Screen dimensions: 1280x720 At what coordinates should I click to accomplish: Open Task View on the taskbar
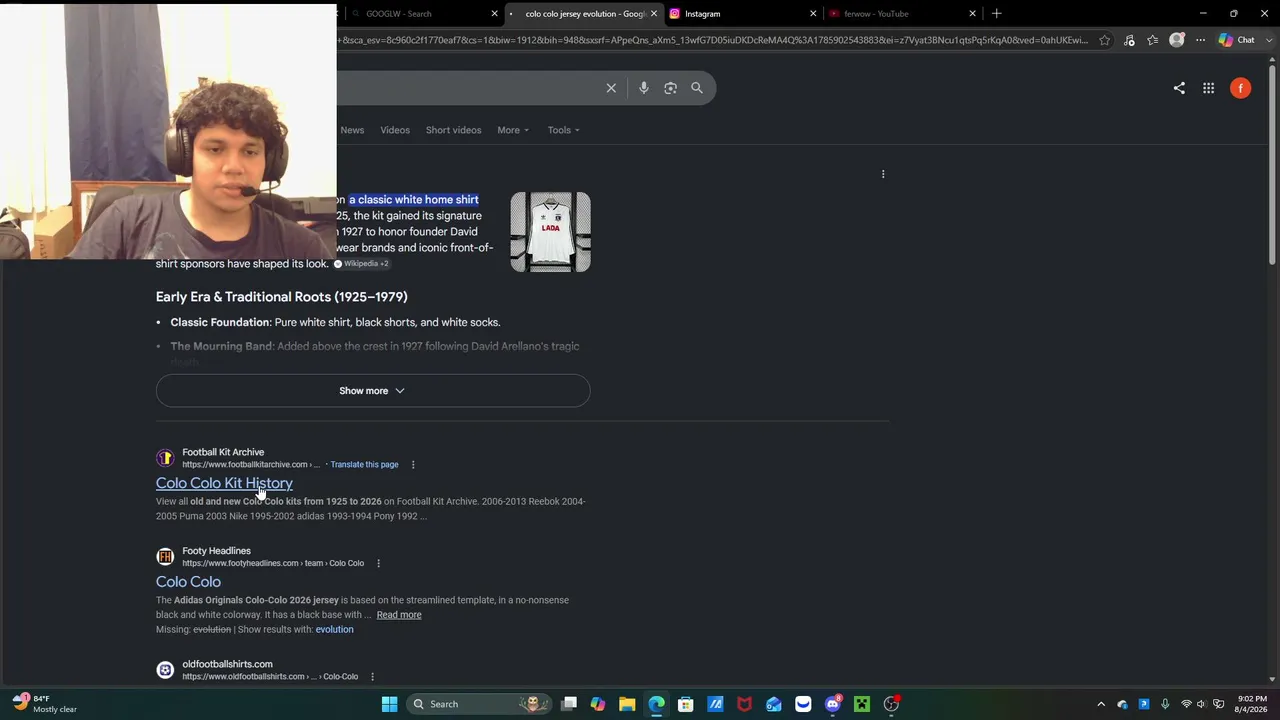pos(569,704)
